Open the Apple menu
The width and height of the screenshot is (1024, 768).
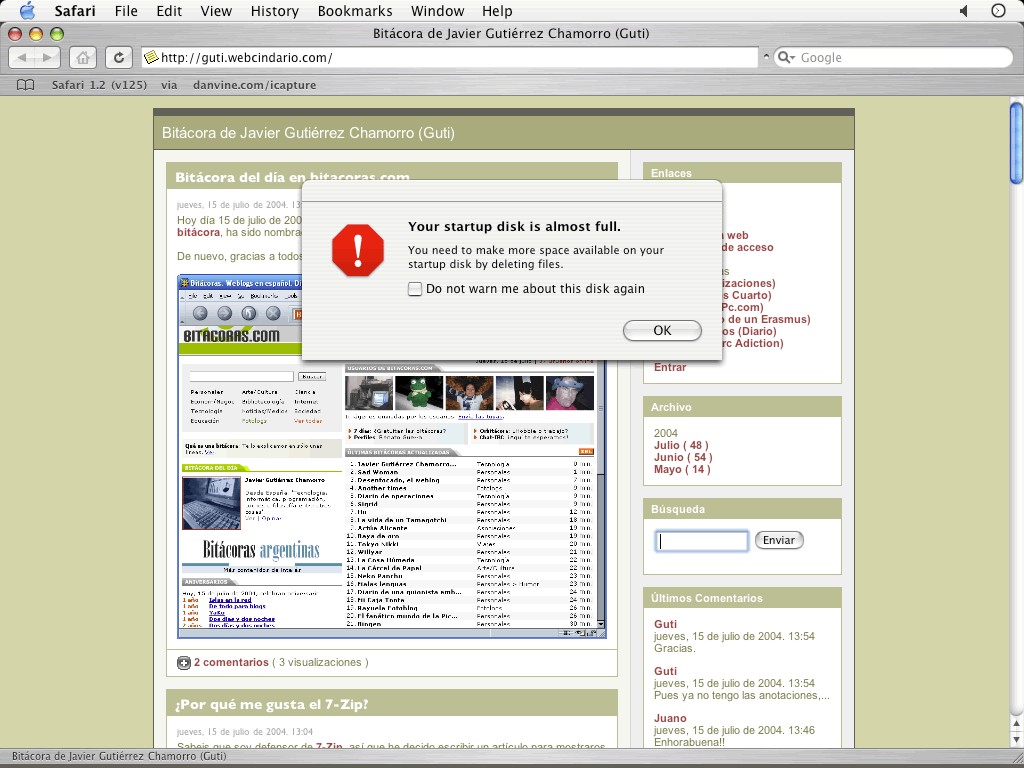pos(27,11)
